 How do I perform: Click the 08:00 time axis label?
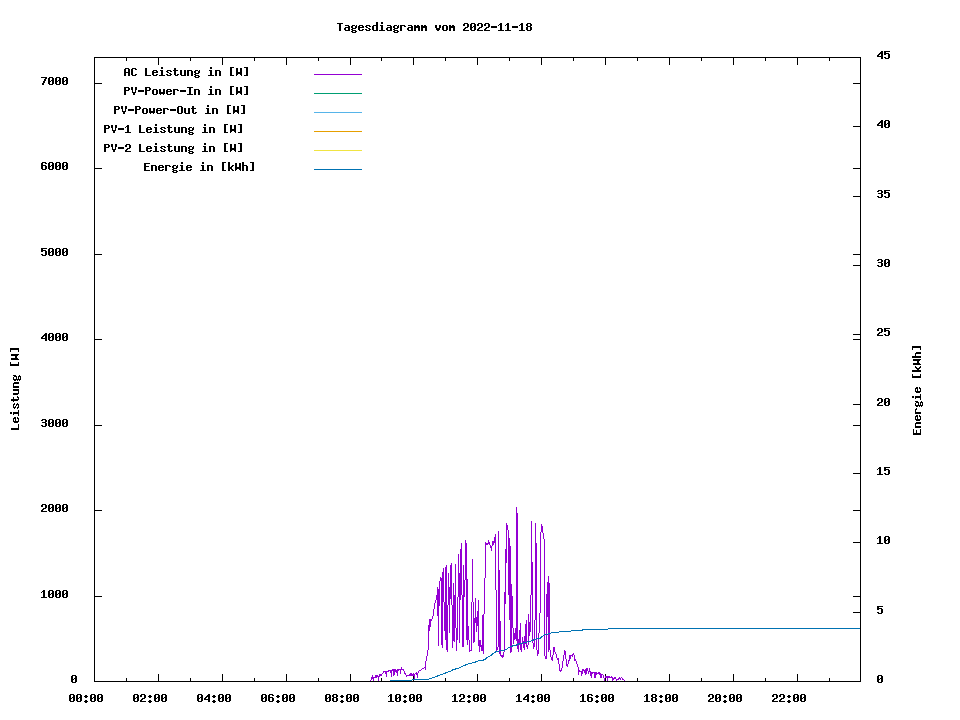click(341, 698)
